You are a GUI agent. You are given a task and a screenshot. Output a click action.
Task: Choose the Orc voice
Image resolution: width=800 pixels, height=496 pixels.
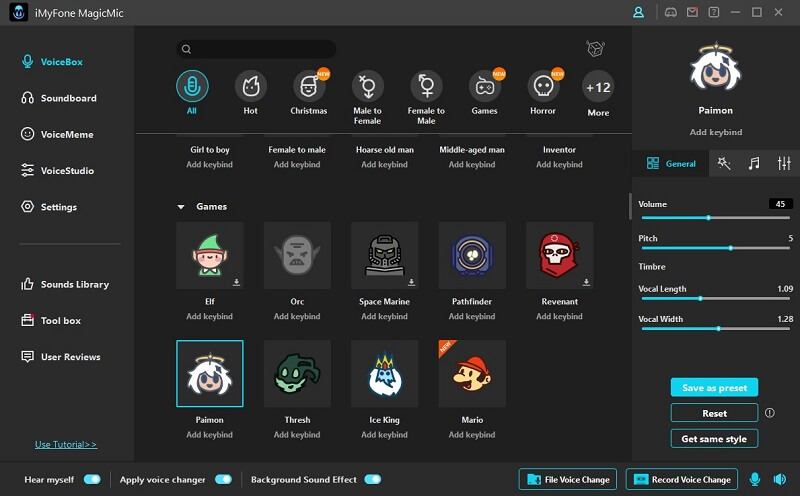[x=297, y=255]
